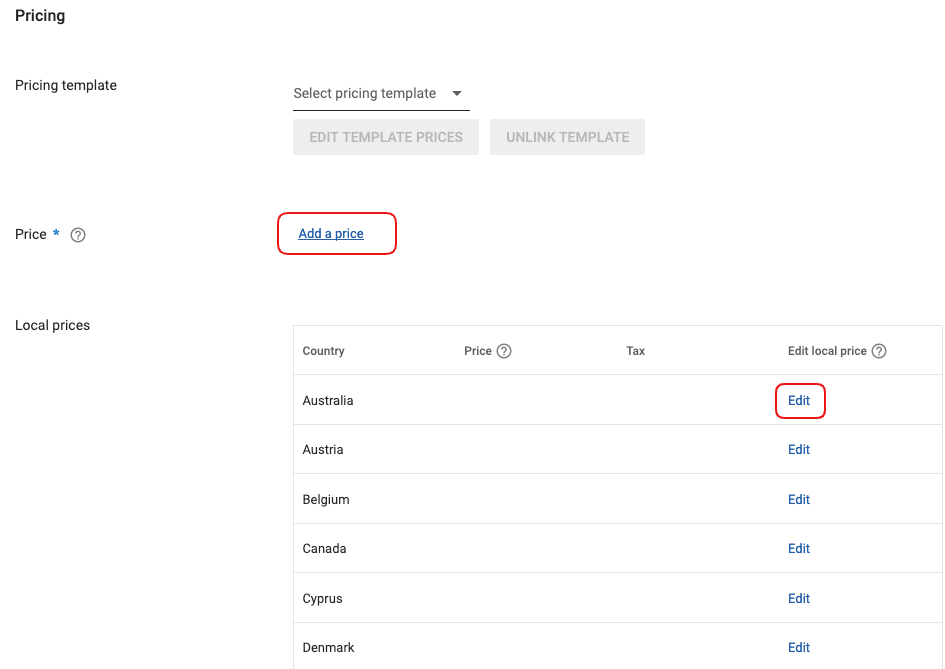Edit the local price for Canada
945x669 pixels.
799,549
